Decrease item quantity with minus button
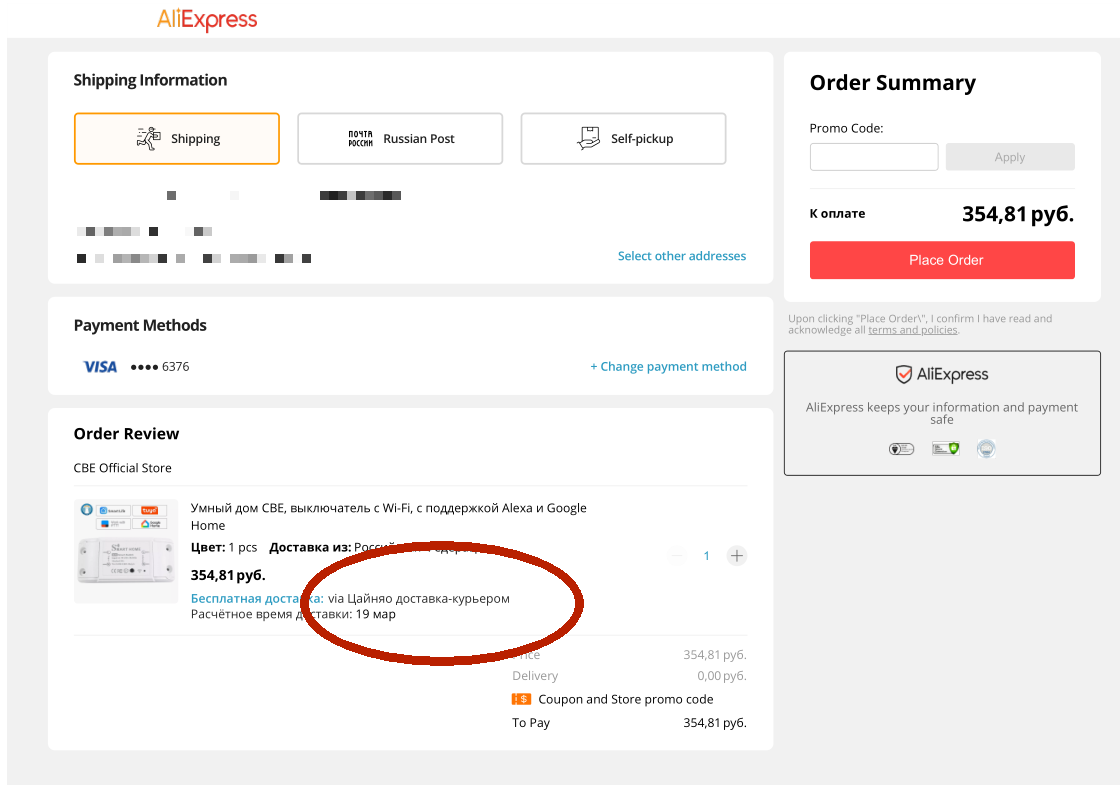 point(676,556)
